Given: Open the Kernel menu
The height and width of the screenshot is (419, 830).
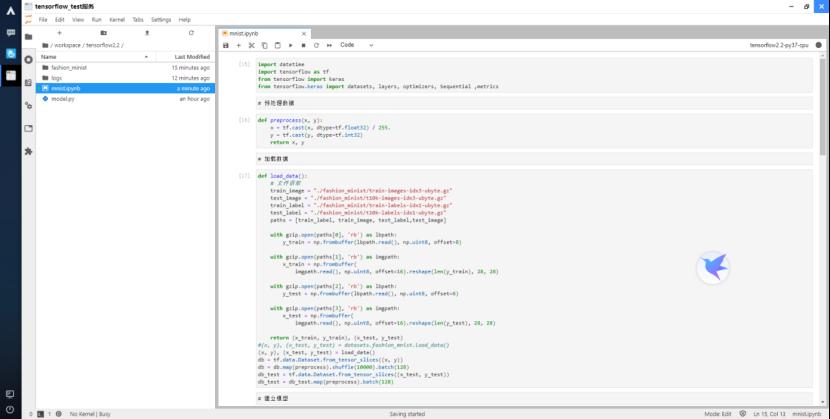Looking at the screenshot, I should click(x=117, y=20).
